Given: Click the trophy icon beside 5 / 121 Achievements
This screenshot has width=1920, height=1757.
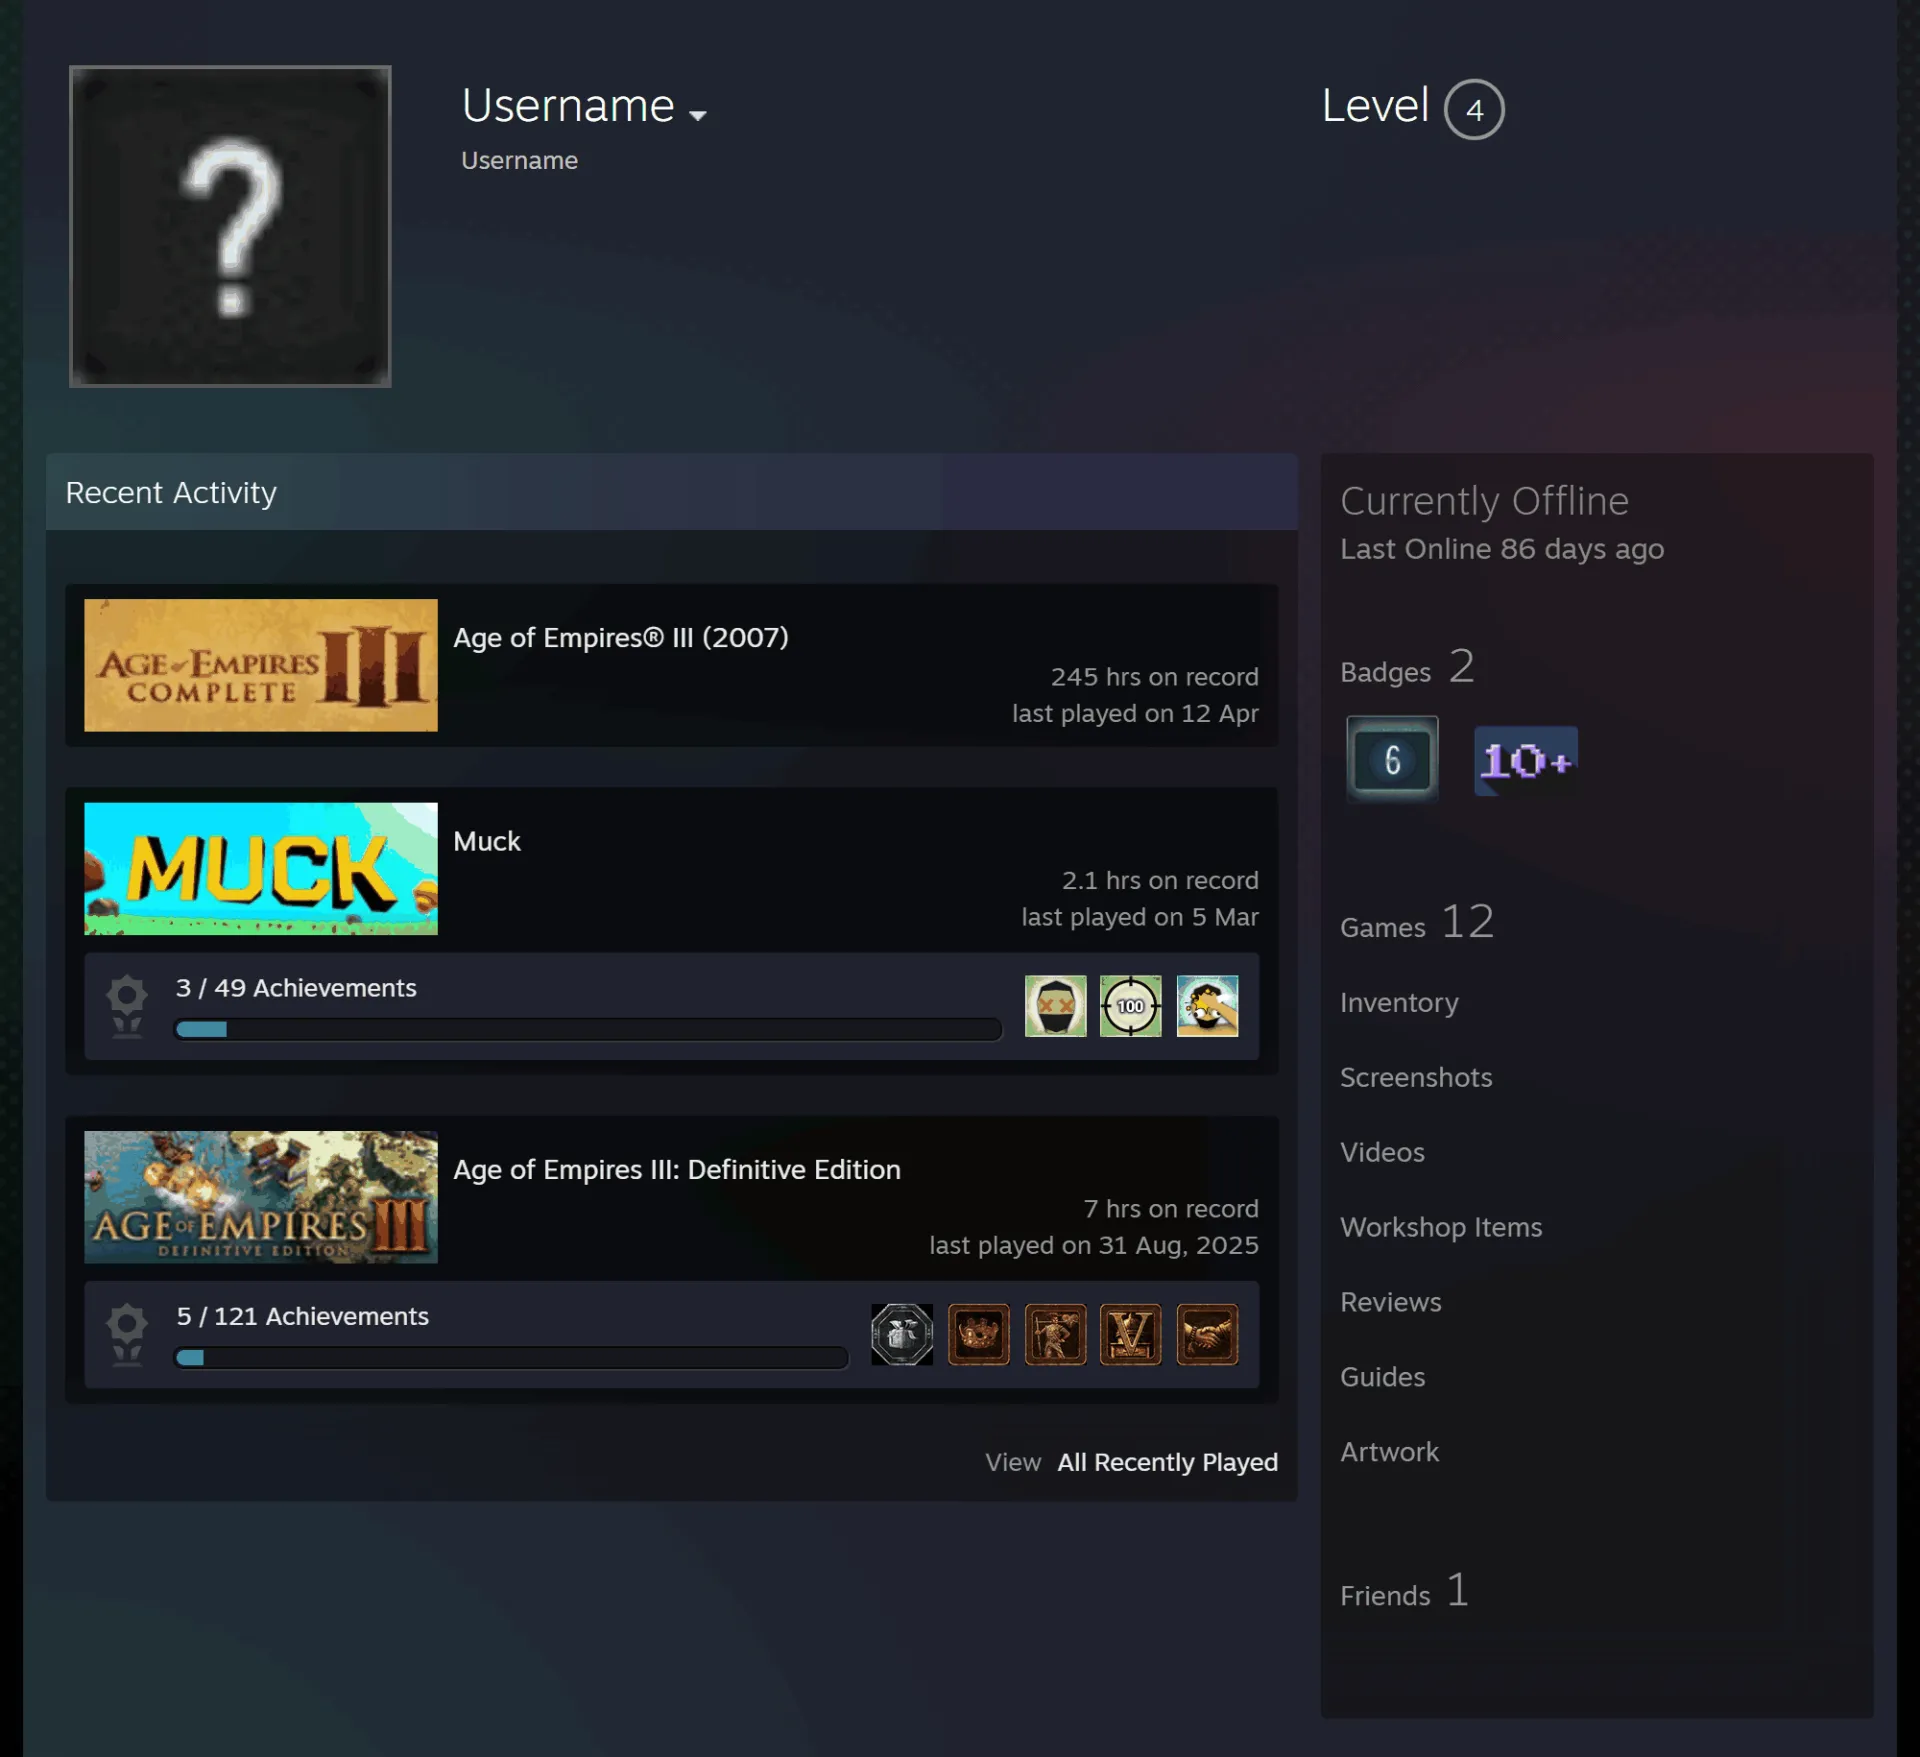Looking at the screenshot, I should 127,1334.
